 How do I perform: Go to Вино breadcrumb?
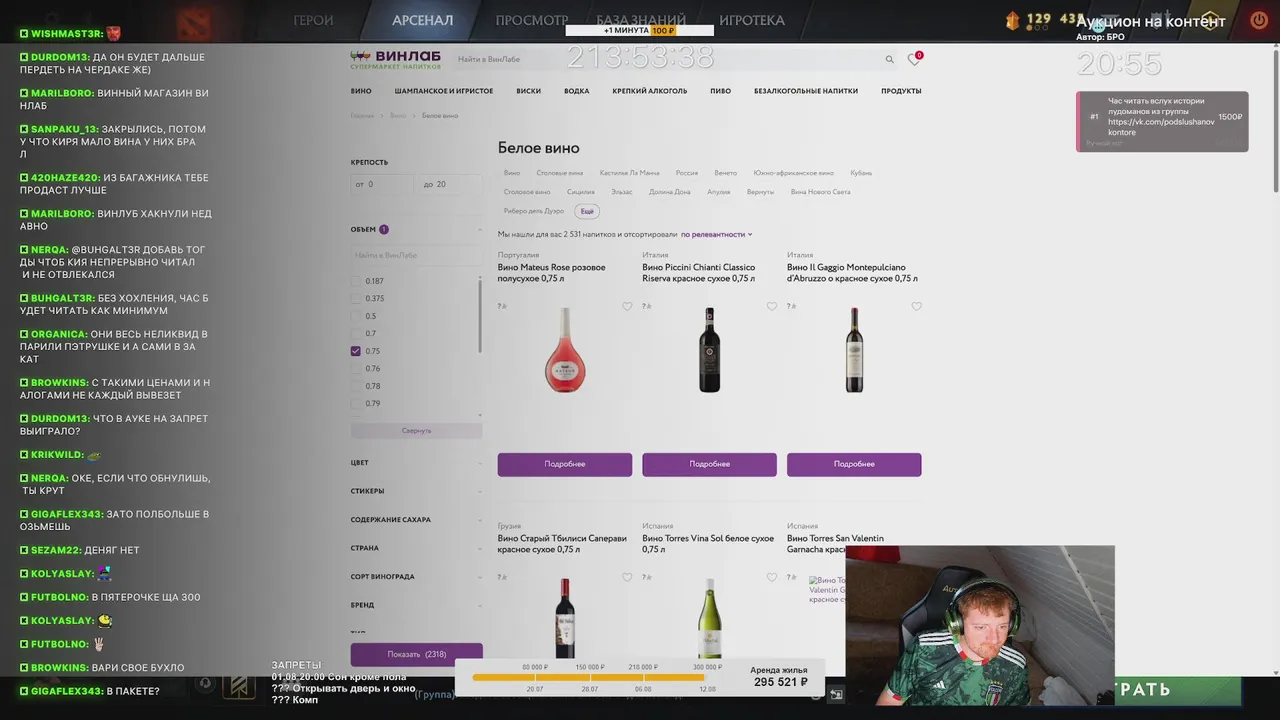(x=398, y=116)
